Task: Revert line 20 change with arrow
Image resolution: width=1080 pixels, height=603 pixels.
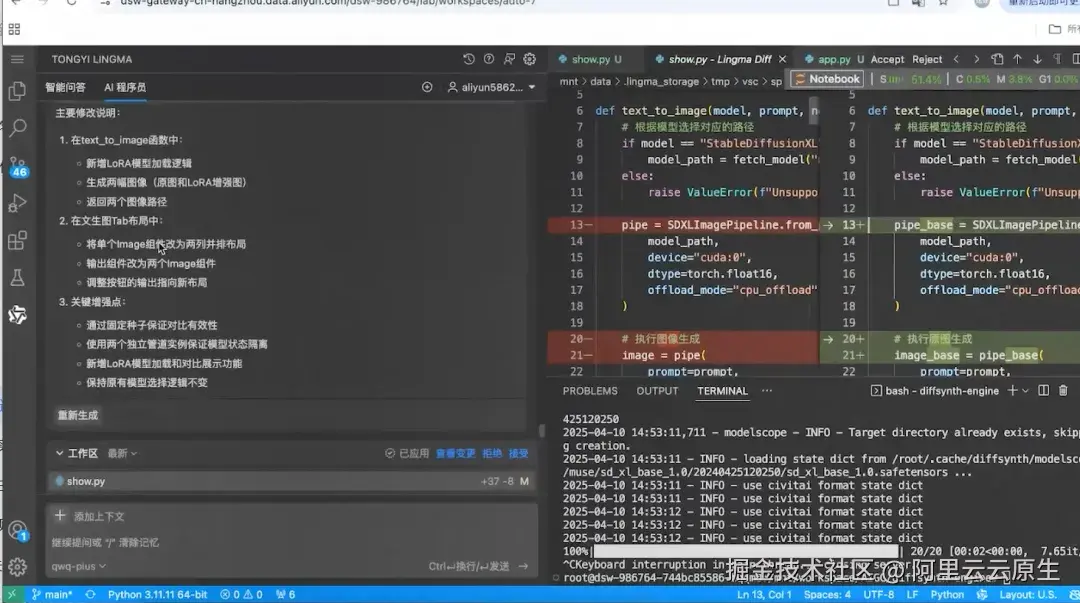Action: pyautogui.click(x=828, y=339)
